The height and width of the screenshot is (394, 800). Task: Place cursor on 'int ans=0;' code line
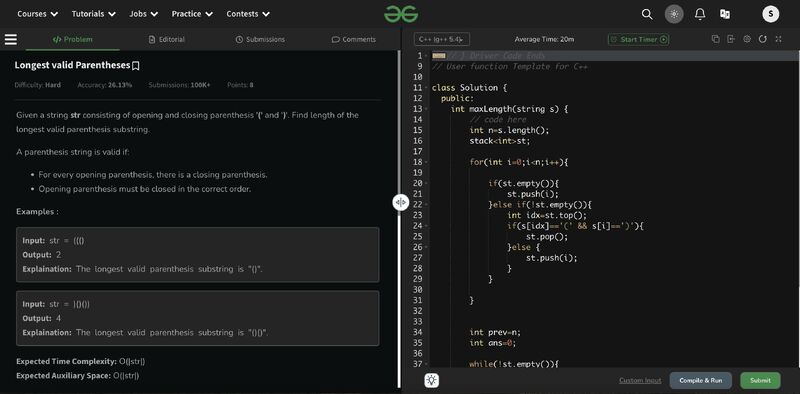pos(493,343)
